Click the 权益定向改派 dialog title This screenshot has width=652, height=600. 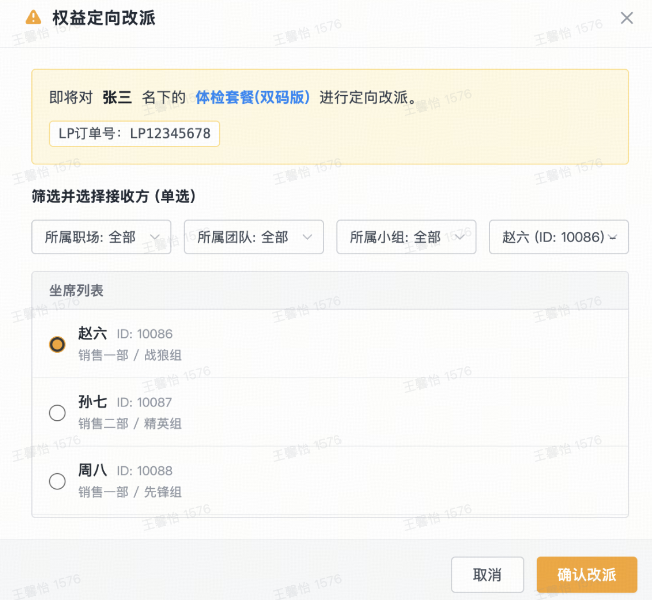click(104, 18)
